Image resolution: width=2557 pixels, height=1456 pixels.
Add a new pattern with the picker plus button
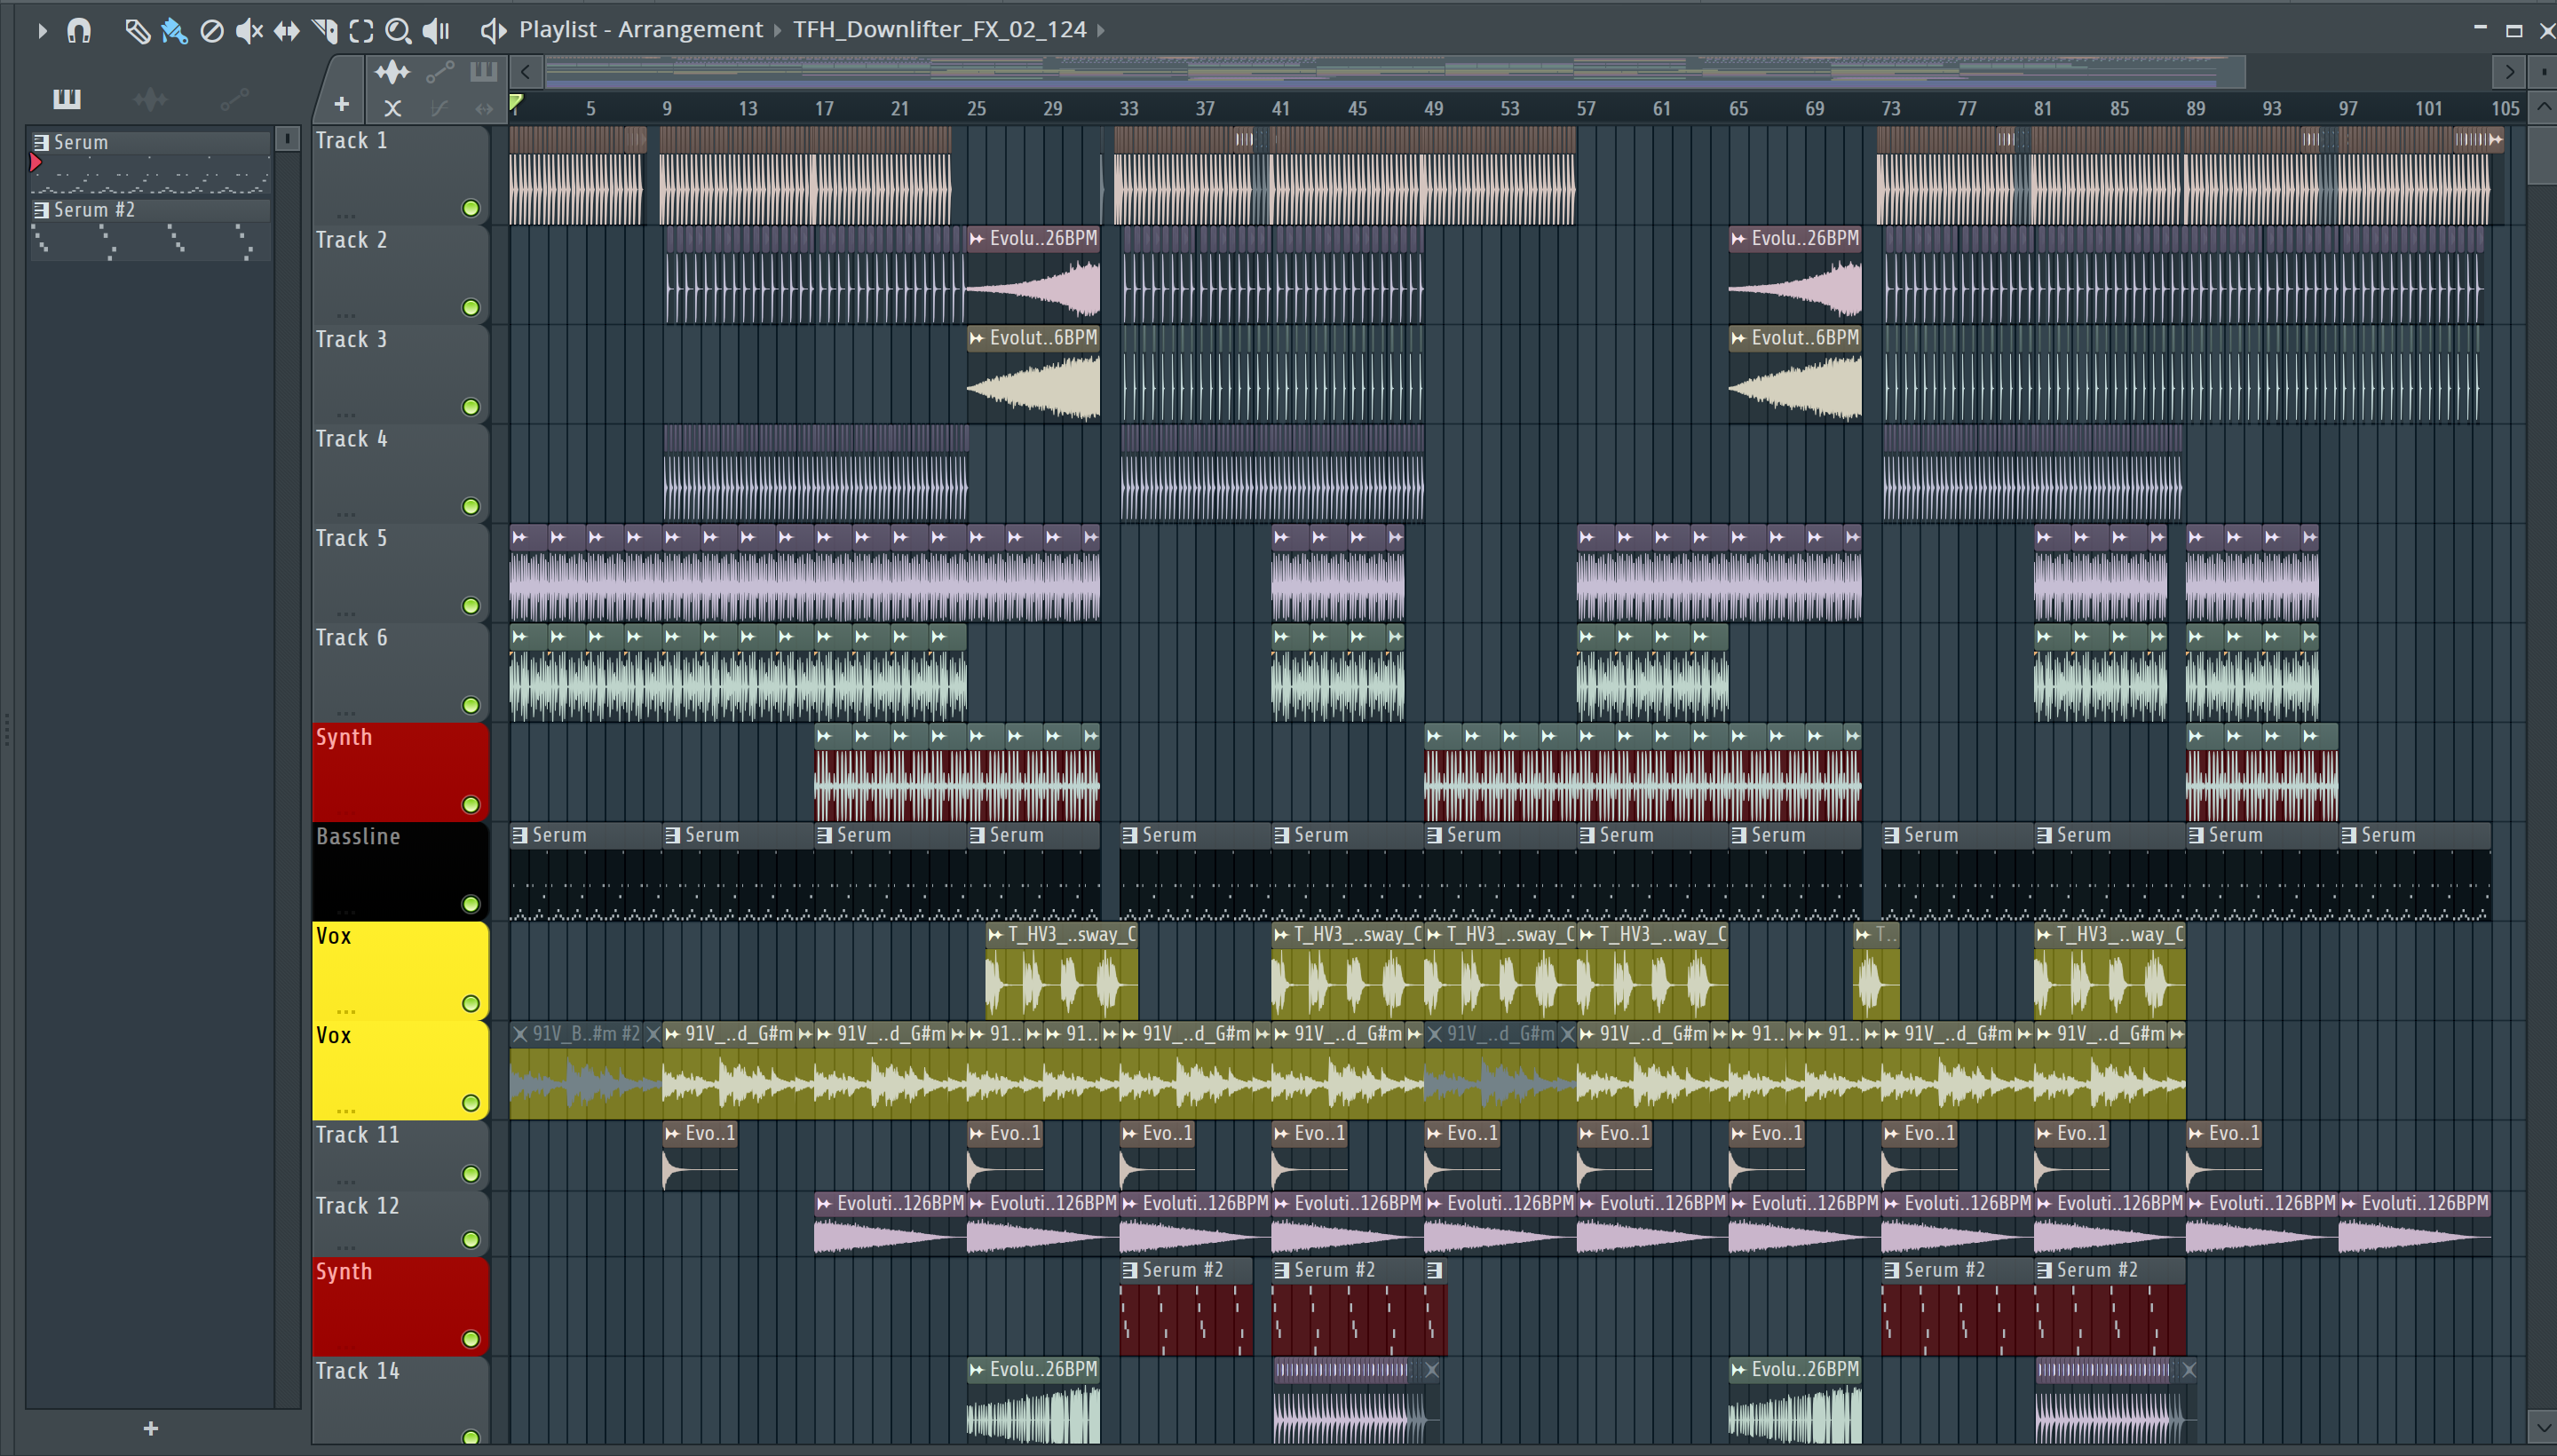[151, 1428]
